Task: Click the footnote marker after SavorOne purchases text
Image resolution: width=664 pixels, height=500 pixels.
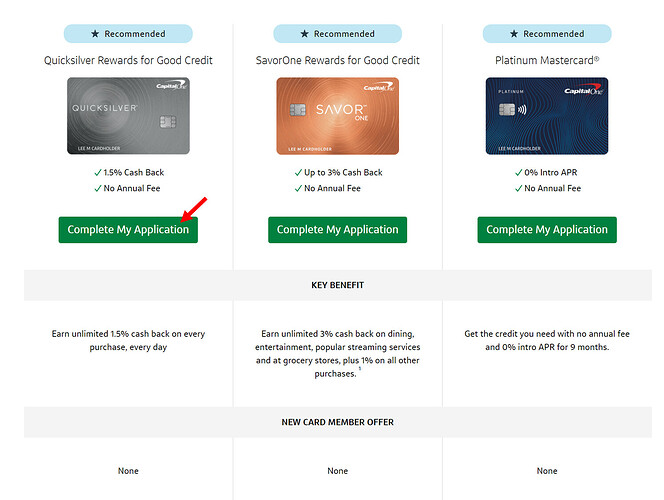Action: pyautogui.click(x=360, y=369)
